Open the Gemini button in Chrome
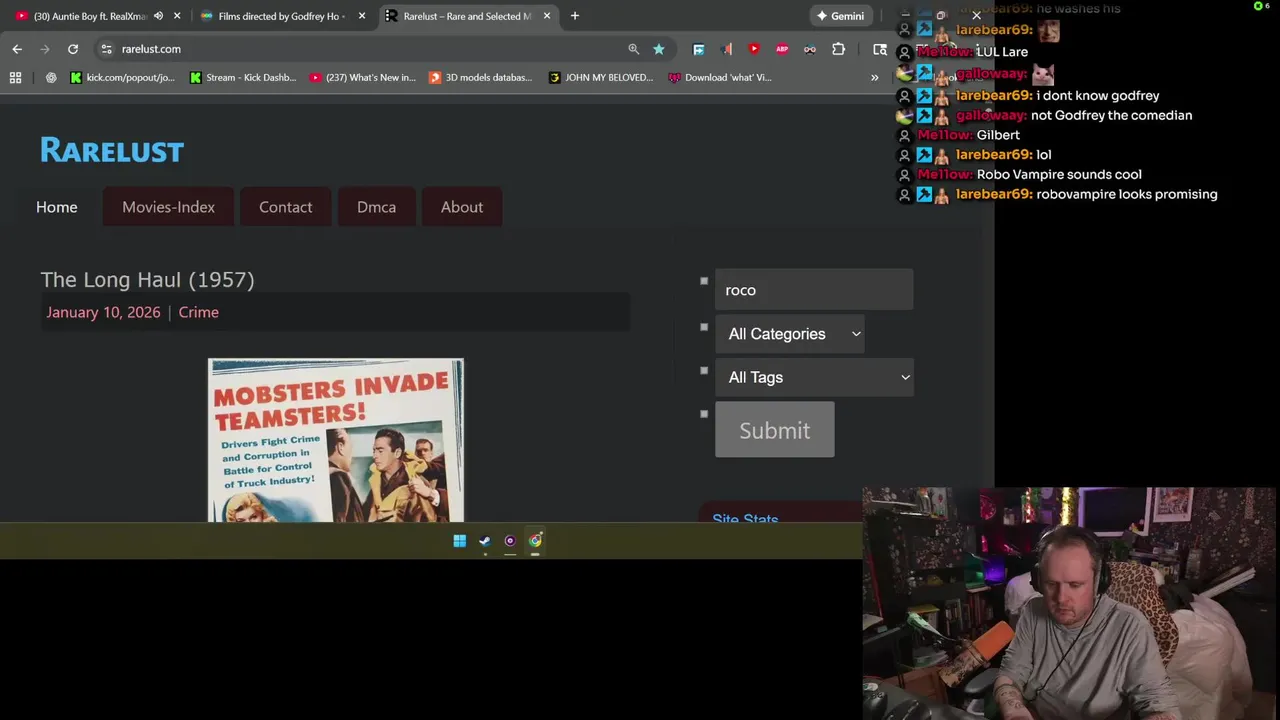The width and height of the screenshot is (1280, 720). [840, 16]
